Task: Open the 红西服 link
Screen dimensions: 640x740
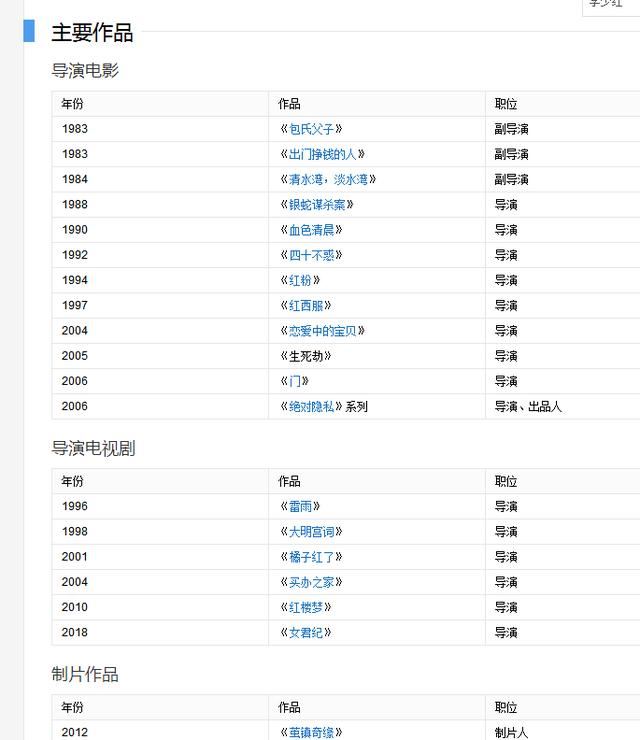Action: click(306, 306)
